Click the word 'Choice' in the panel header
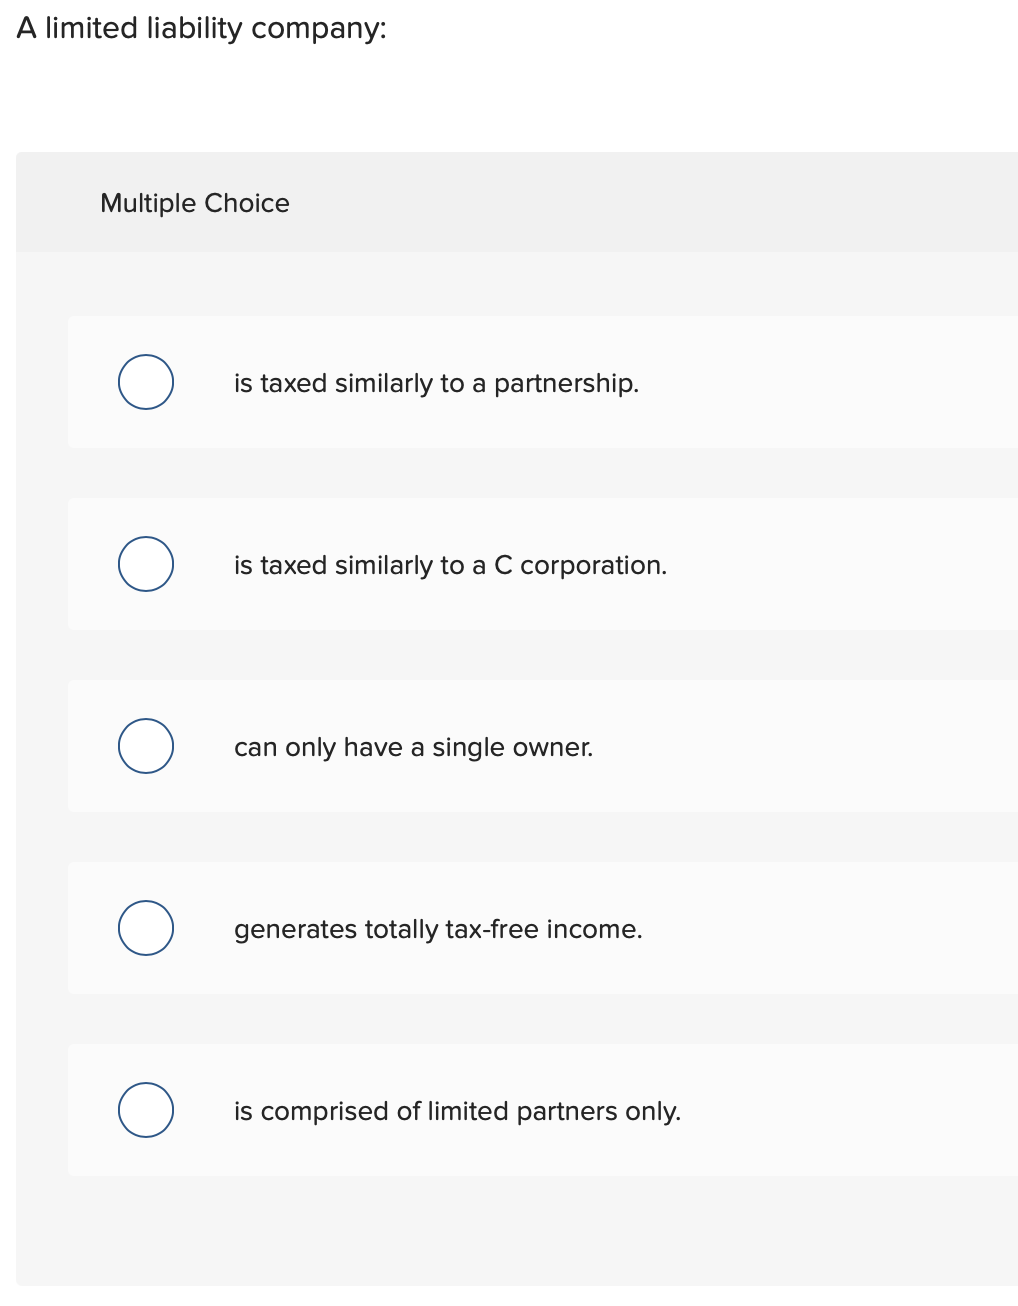The width and height of the screenshot is (1018, 1306). point(247,203)
